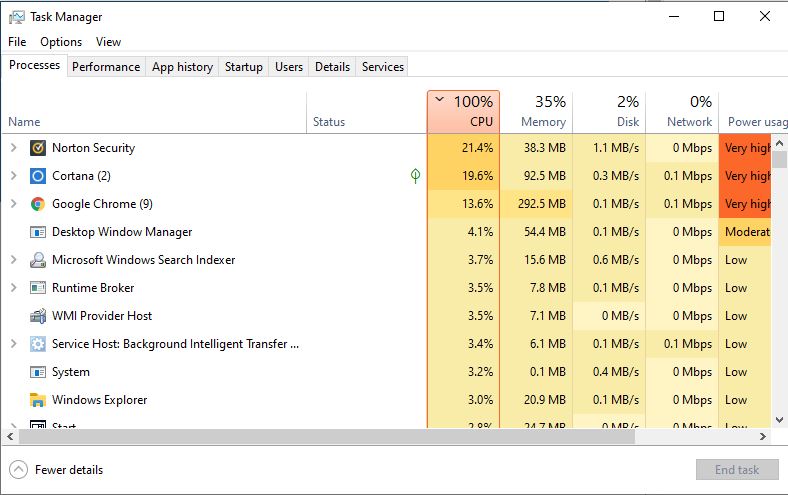Image resolution: width=788 pixels, height=495 pixels.
Task: Click the Desktop Window Manager icon
Action: click(38, 232)
